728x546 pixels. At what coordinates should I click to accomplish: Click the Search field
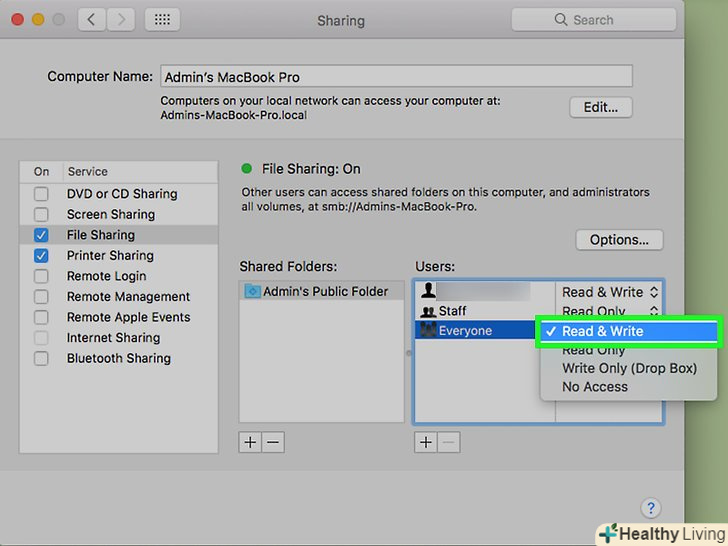point(593,20)
